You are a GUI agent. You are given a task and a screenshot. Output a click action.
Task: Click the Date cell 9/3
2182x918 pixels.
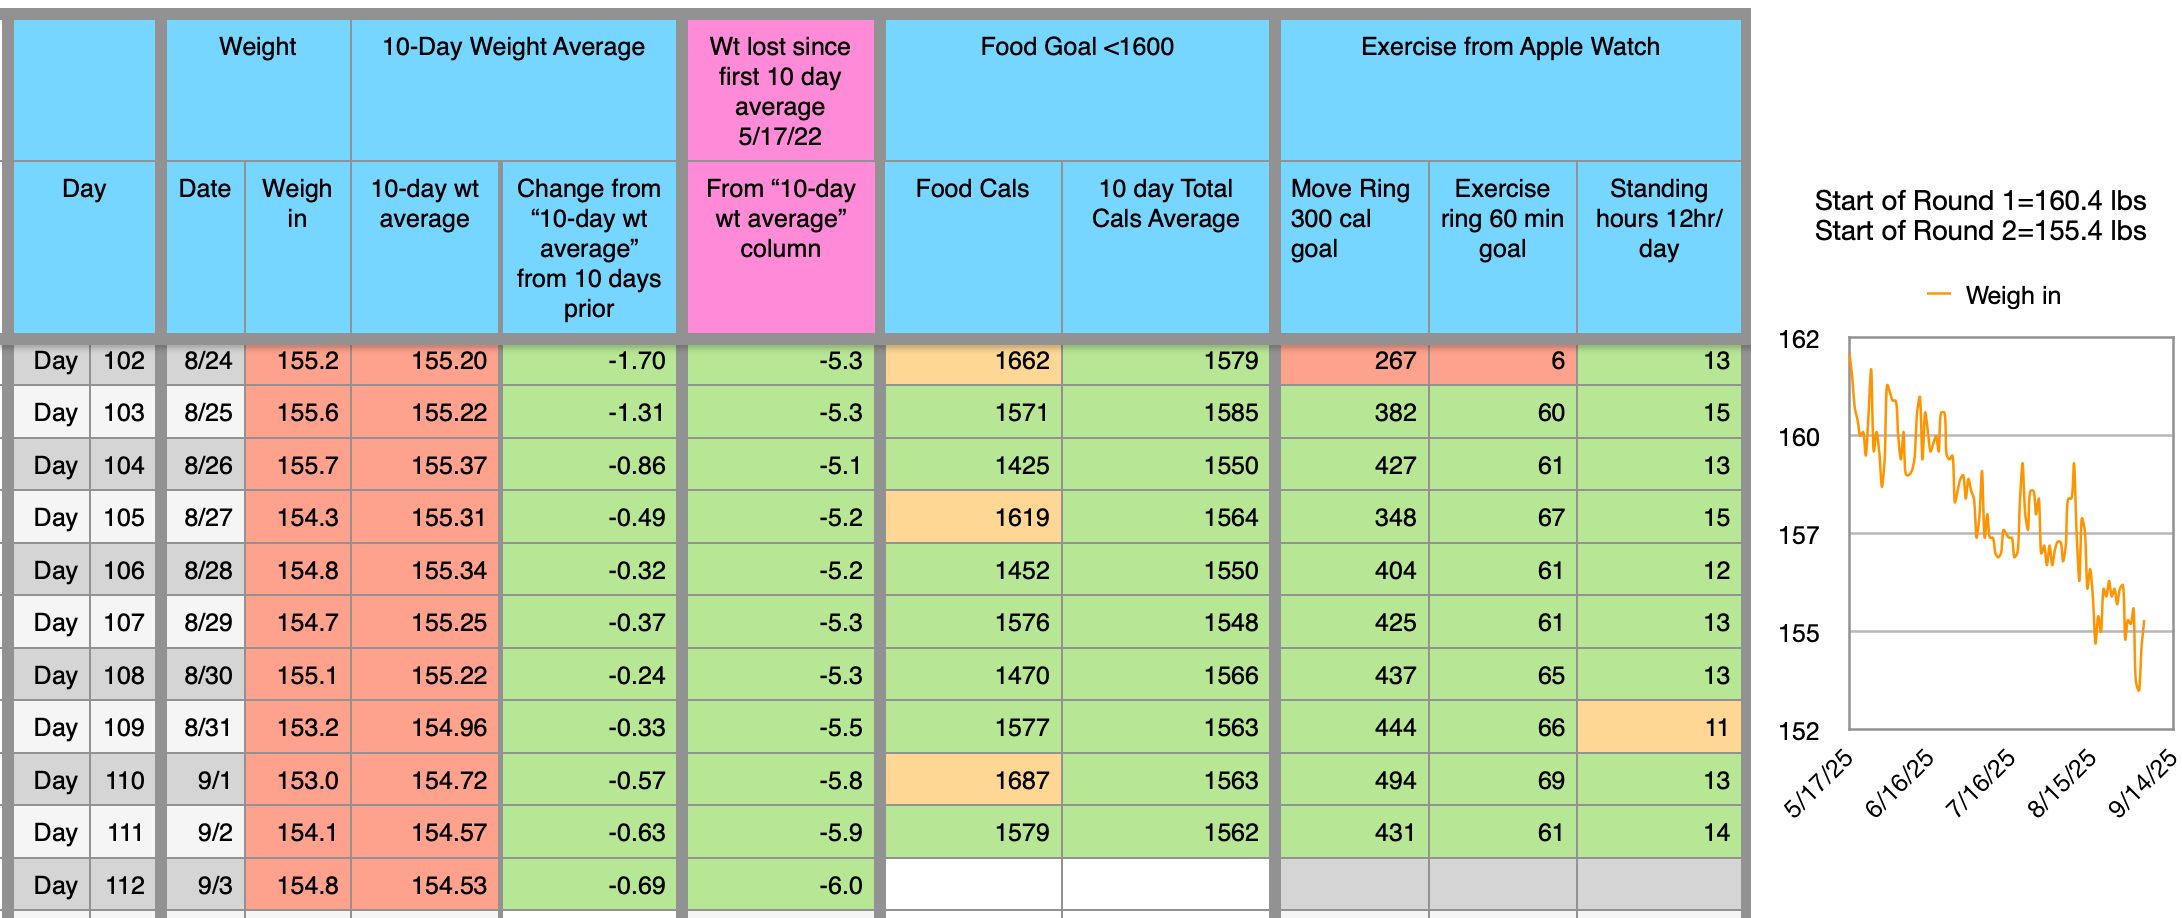(205, 884)
